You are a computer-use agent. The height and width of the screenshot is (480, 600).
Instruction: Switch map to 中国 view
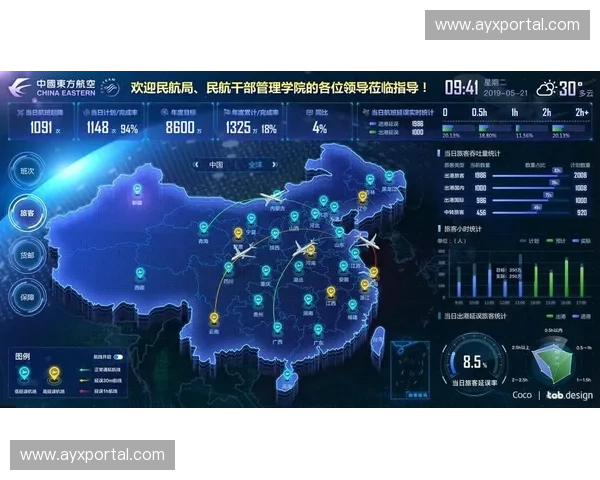pos(216,165)
